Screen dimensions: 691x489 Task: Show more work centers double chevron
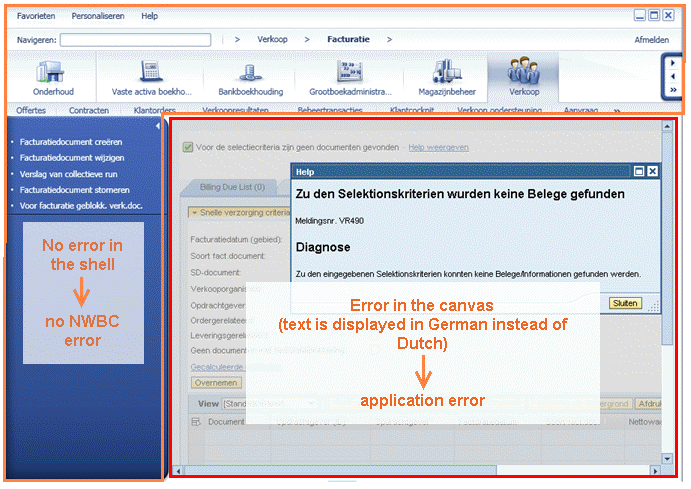pos(673,90)
